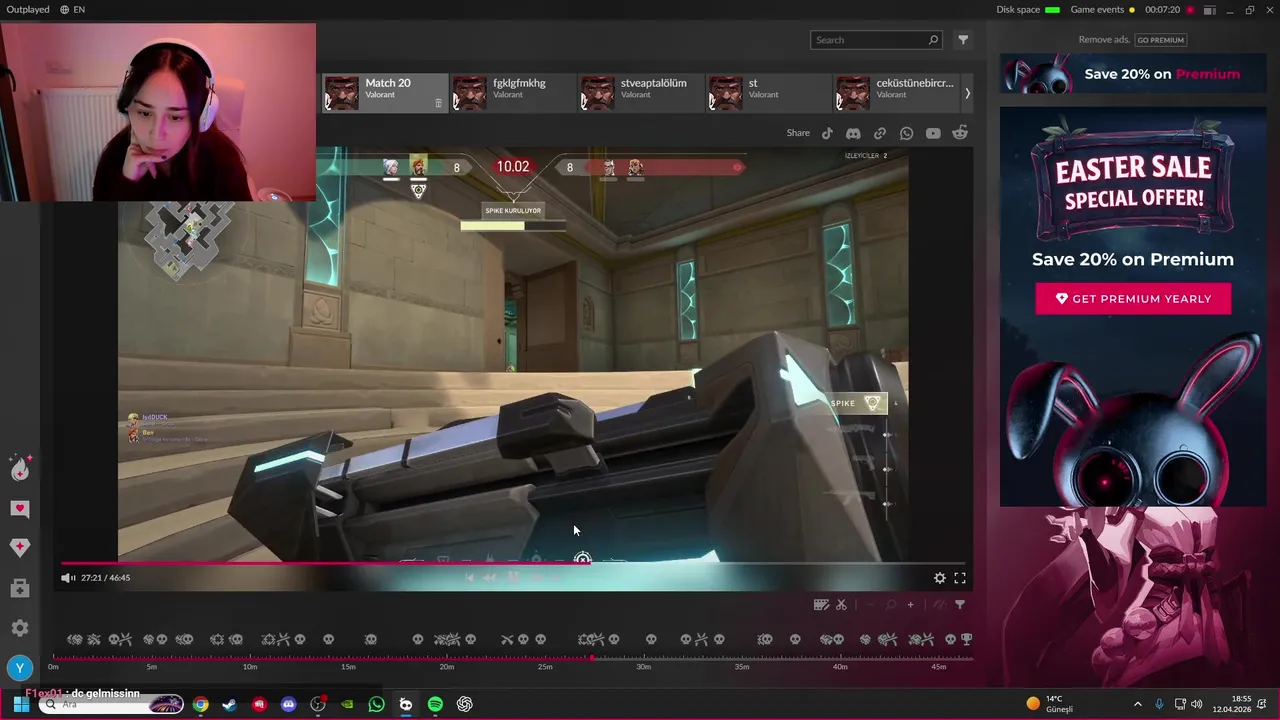The height and width of the screenshot is (720, 1280).
Task: Toggle the window layout icon
Action: click(x=1209, y=10)
